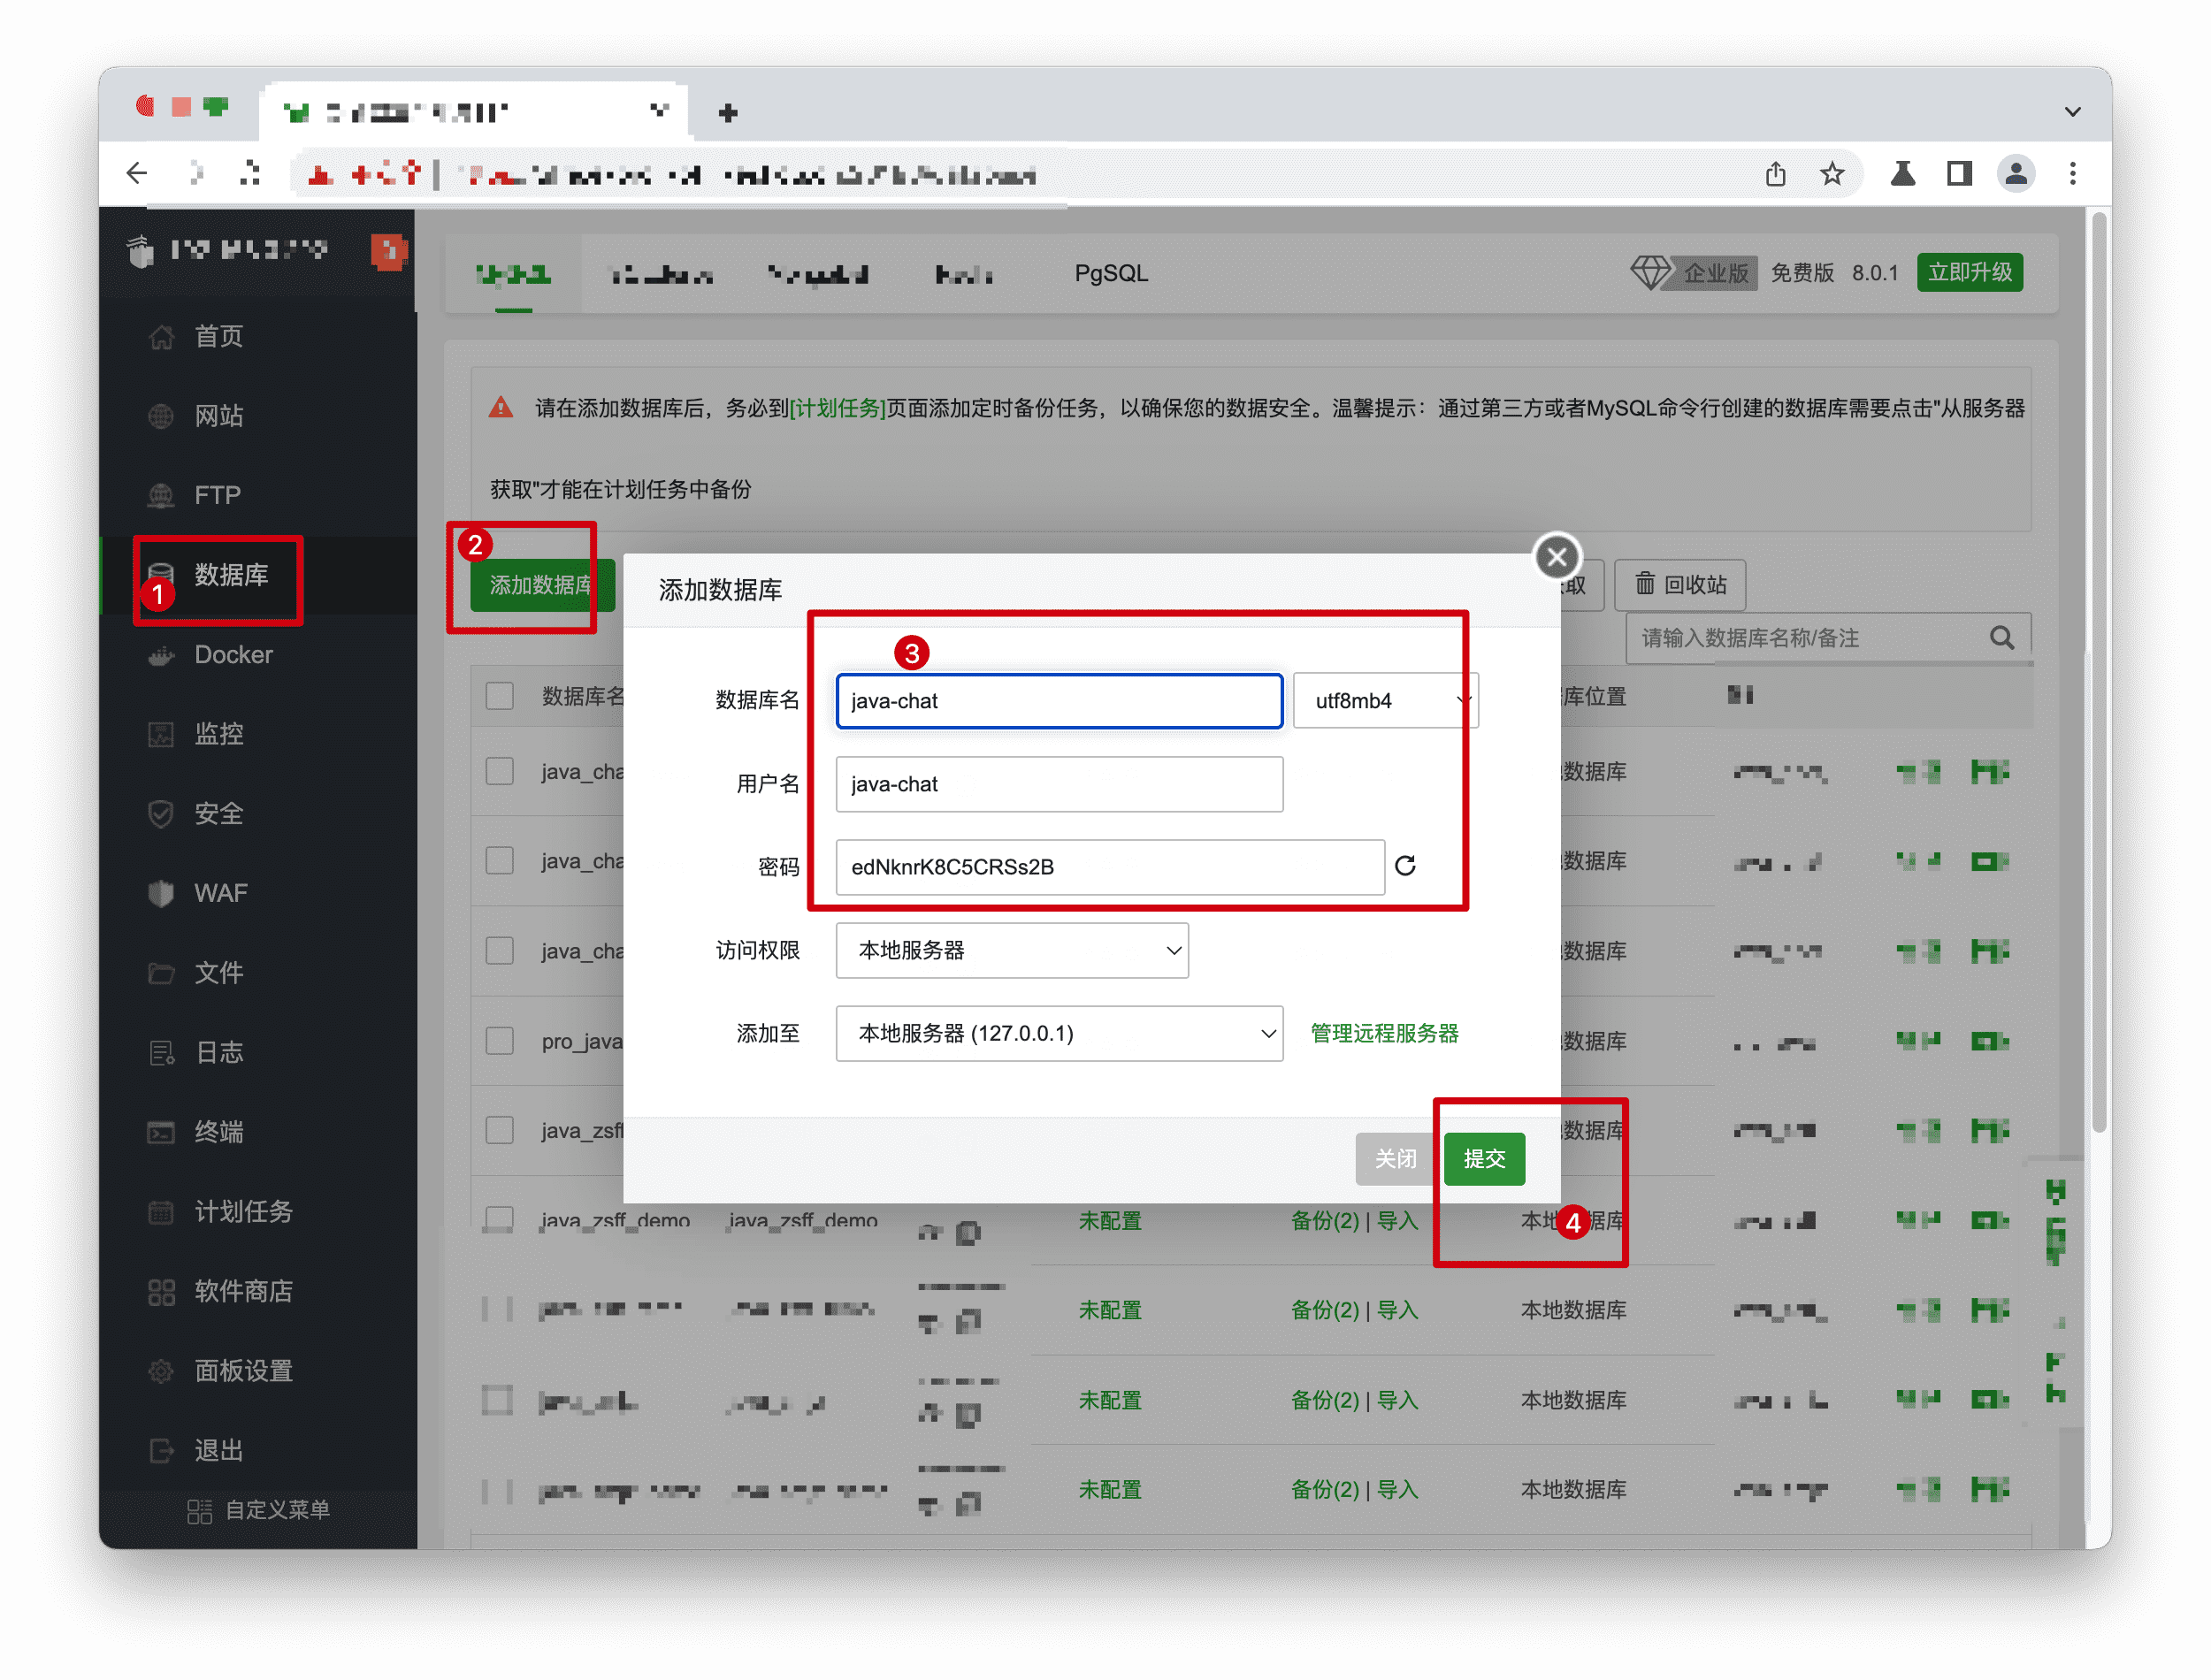
Task: Toggle the select-all checkbox in table header
Action: pyautogui.click(x=499, y=696)
